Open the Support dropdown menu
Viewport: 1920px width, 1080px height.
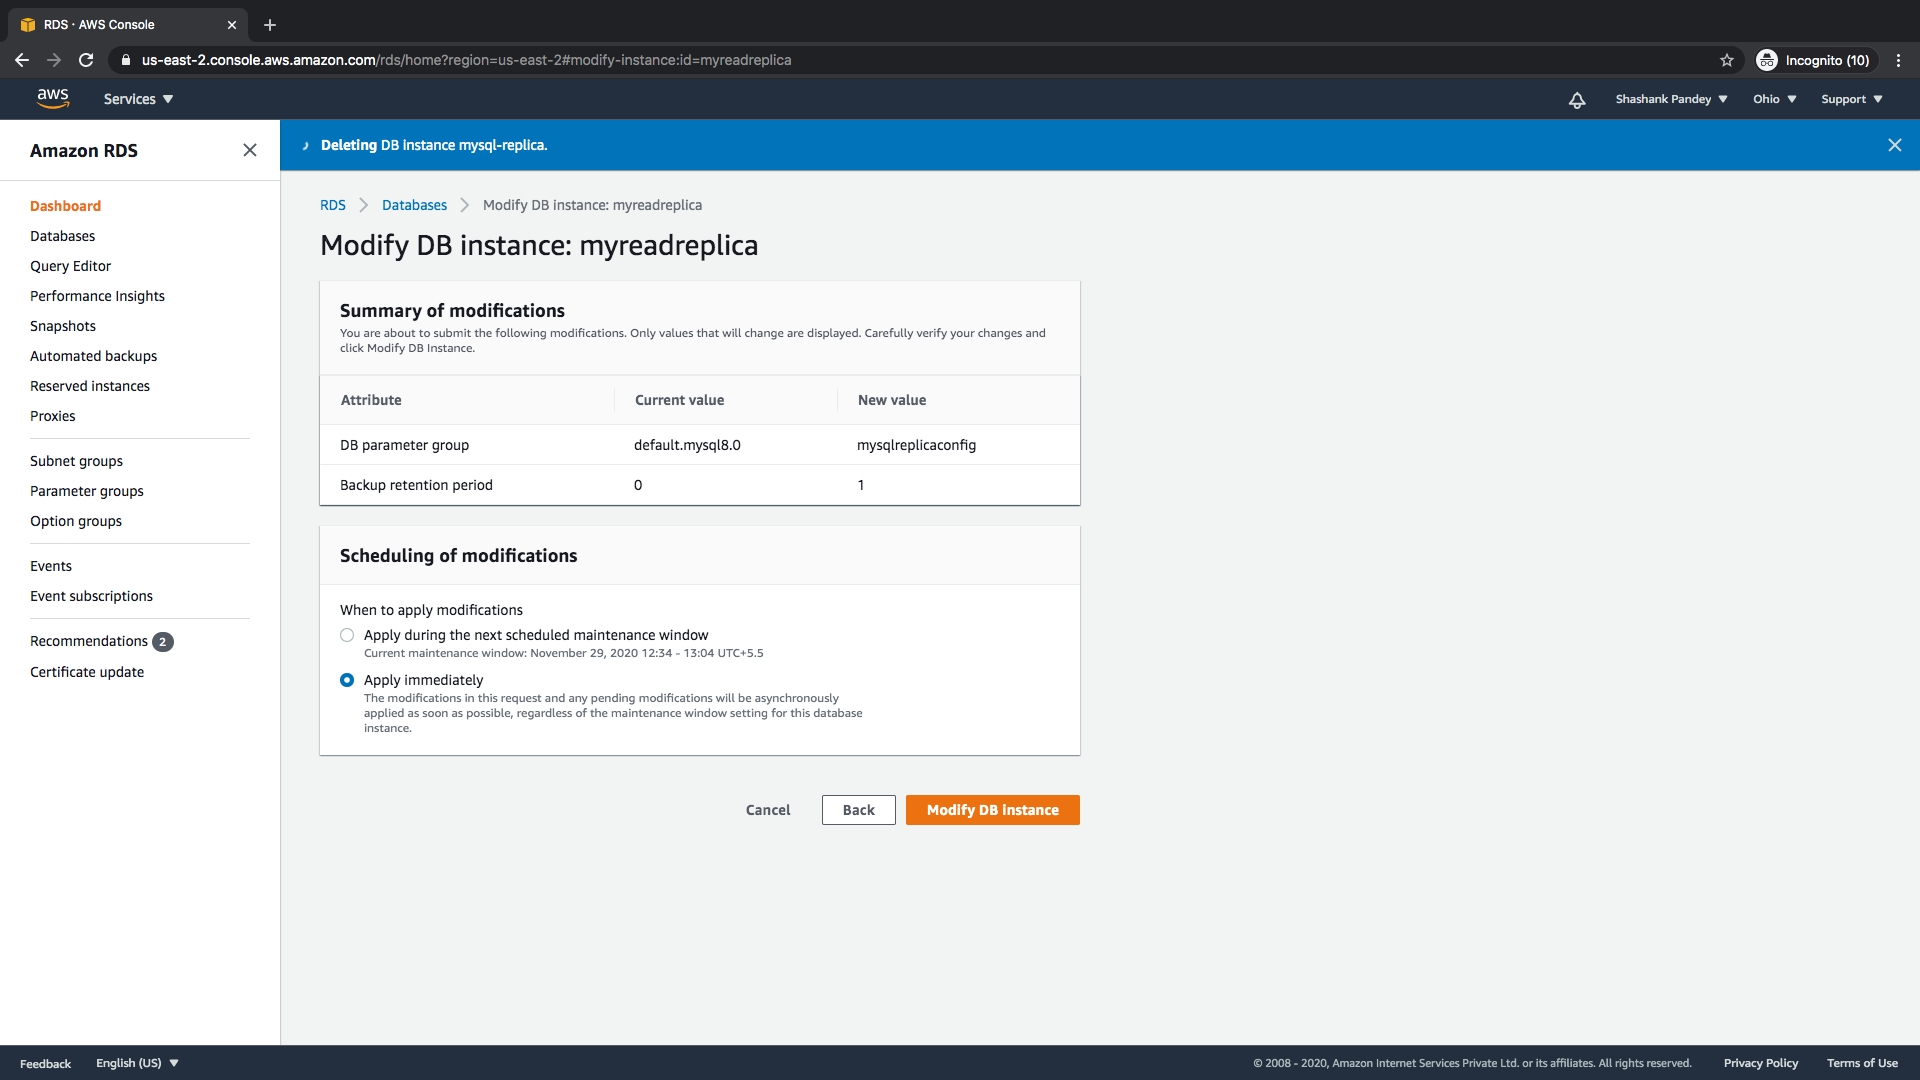1851,99
